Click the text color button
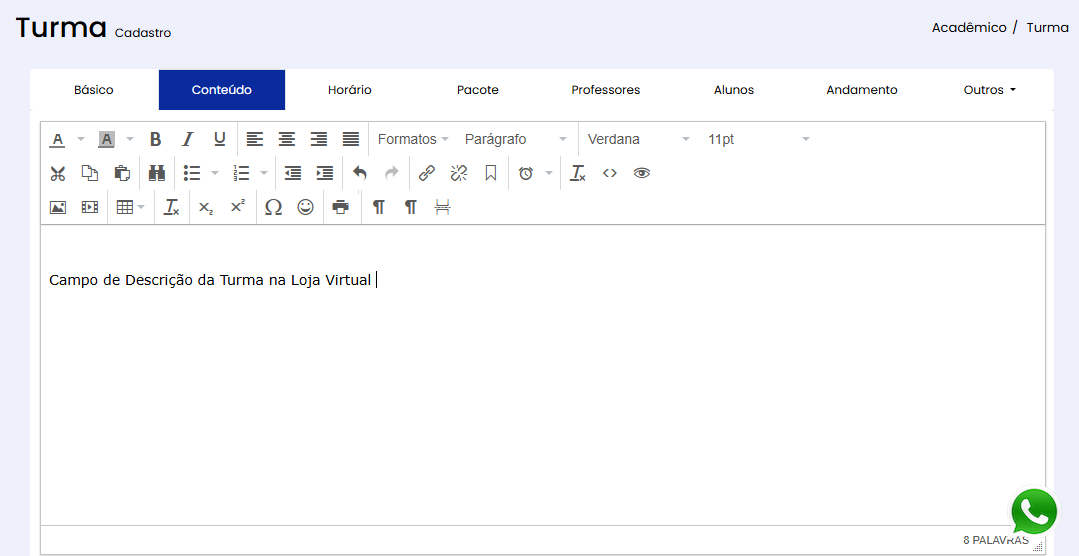 tap(58, 140)
